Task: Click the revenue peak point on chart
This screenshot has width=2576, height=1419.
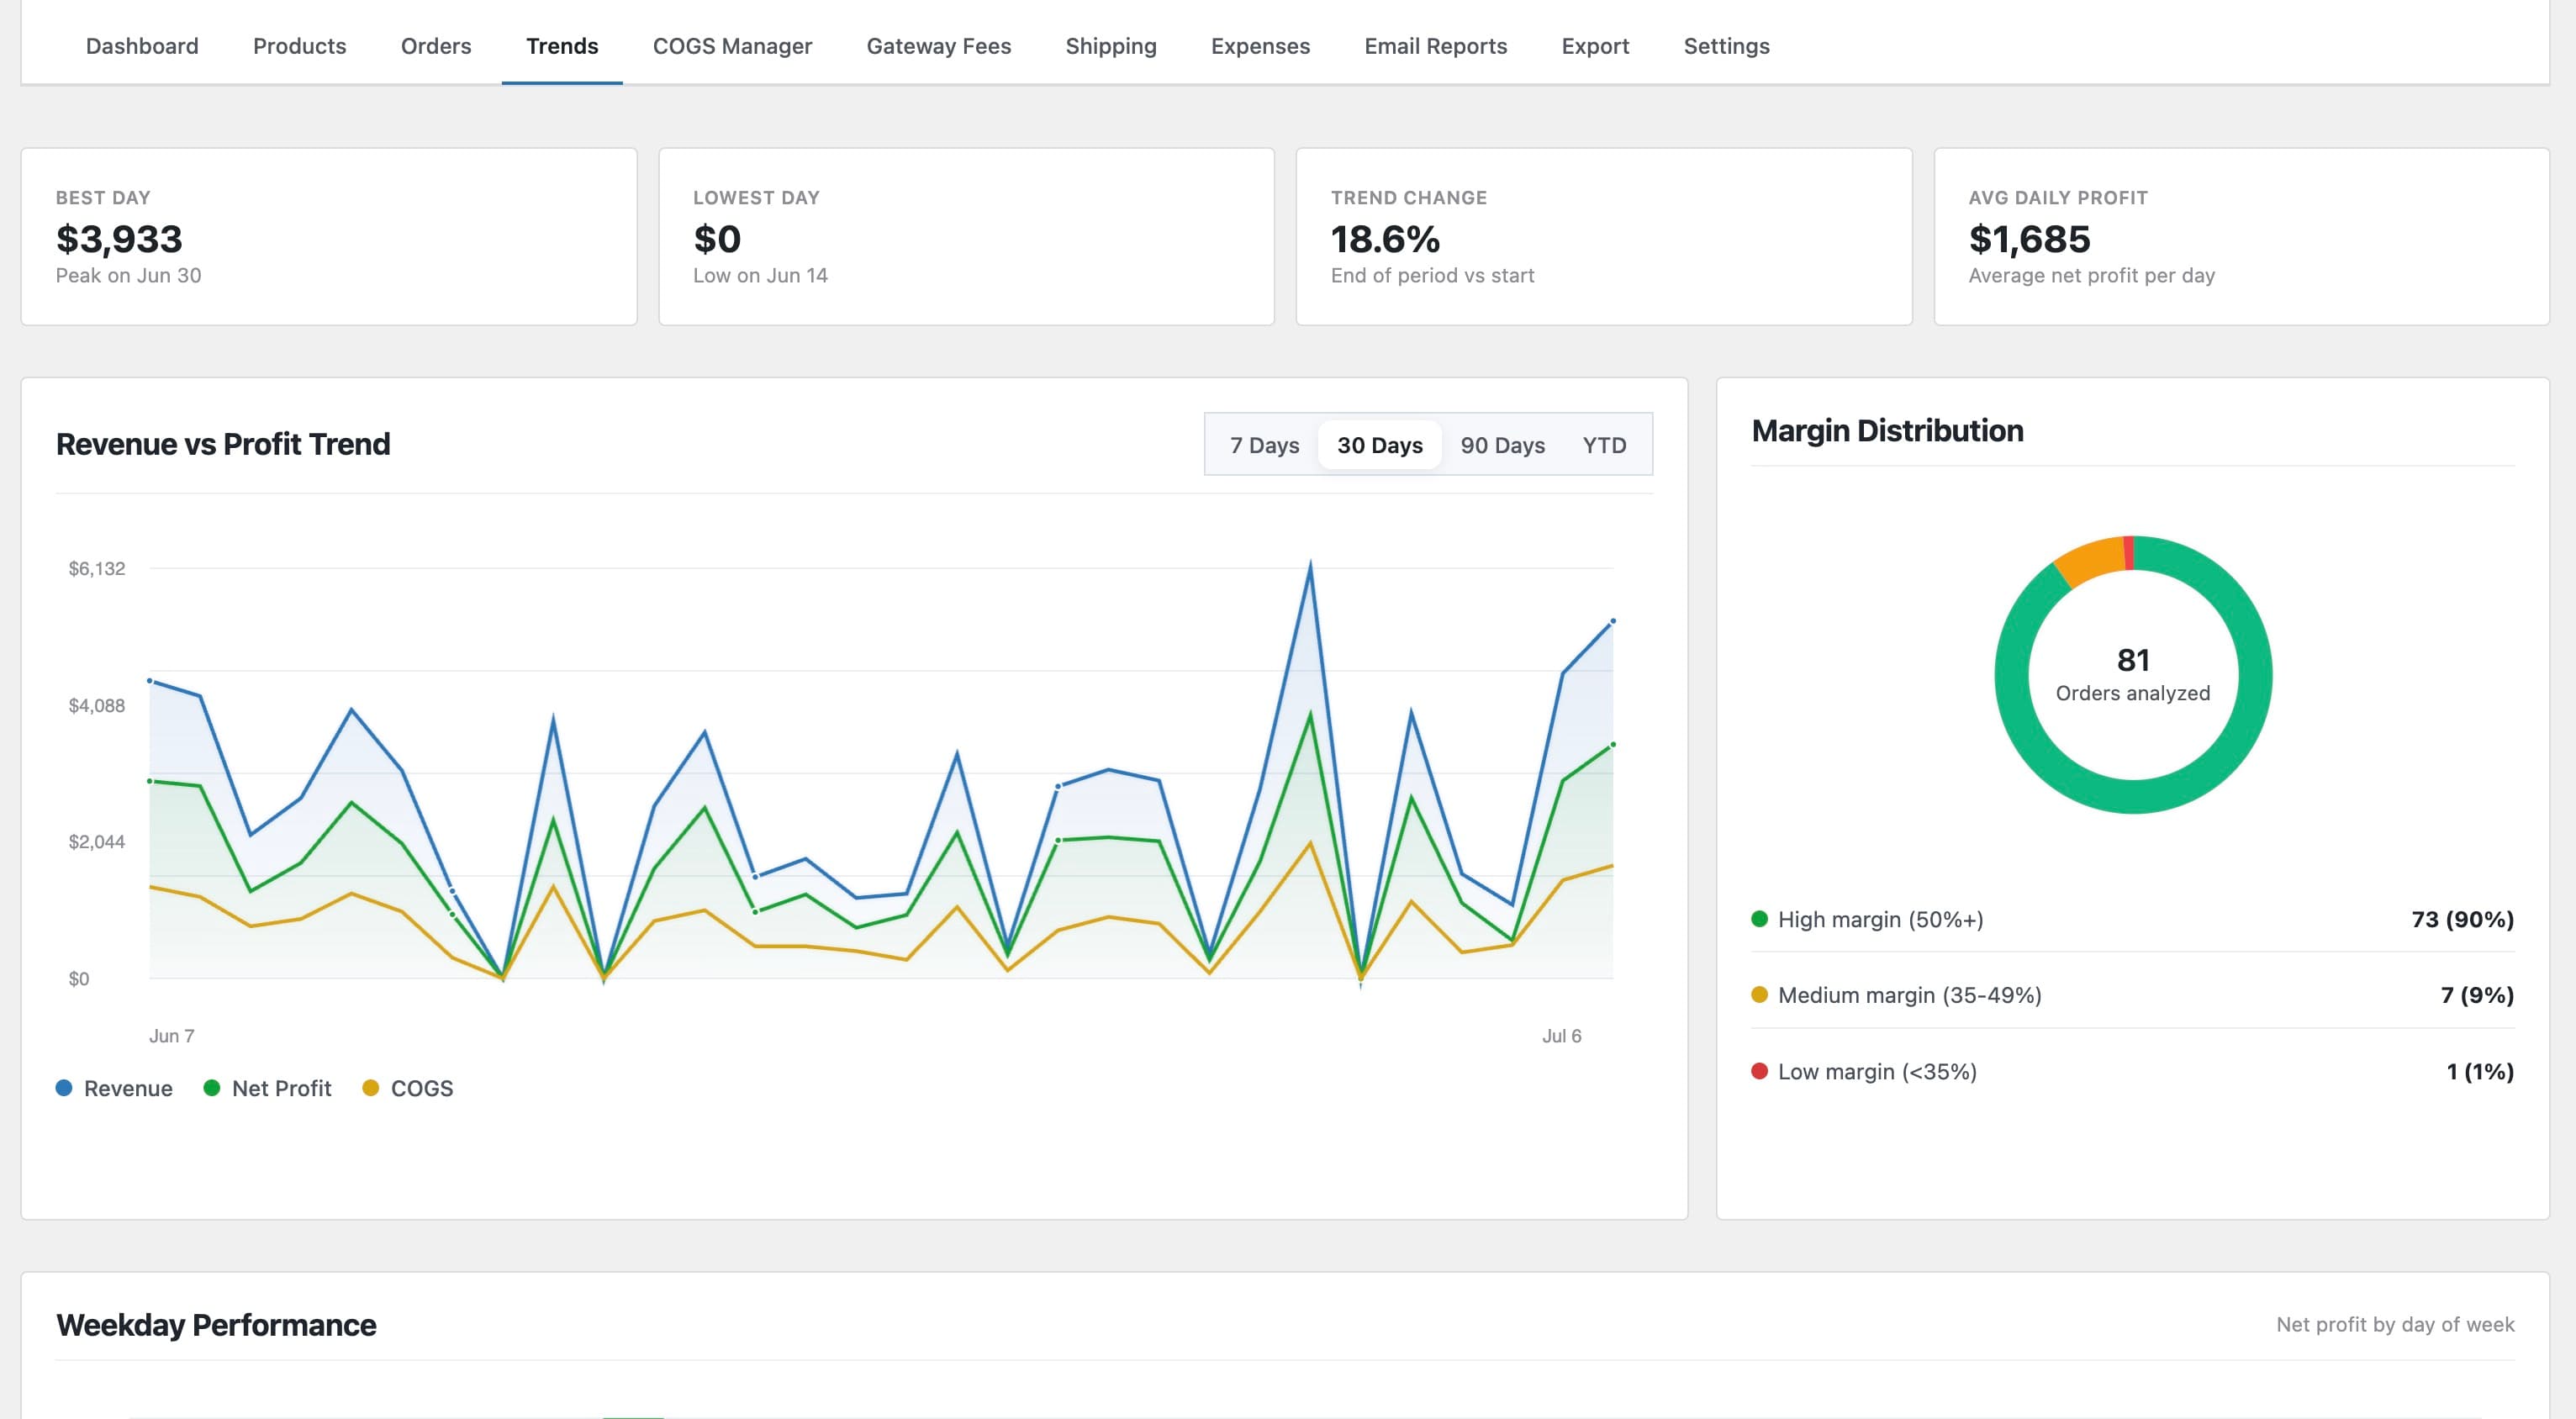Action: pos(1310,566)
